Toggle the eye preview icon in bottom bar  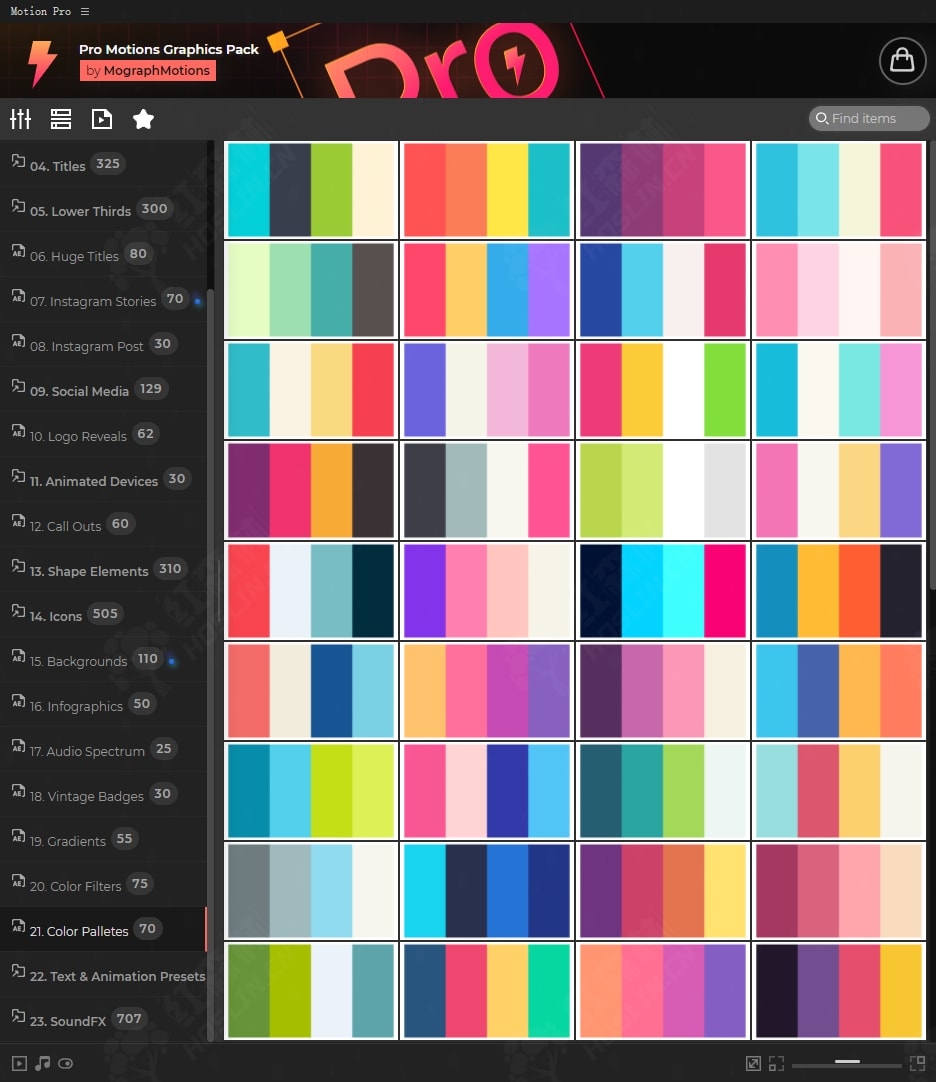point(66,1063)
